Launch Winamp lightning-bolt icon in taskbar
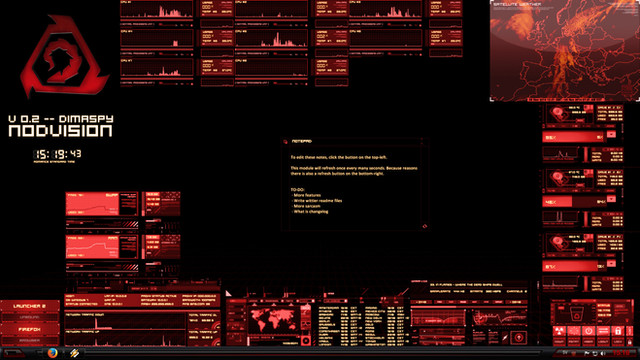The width and height of the screenshot is (640, 360). click(74, 353)
